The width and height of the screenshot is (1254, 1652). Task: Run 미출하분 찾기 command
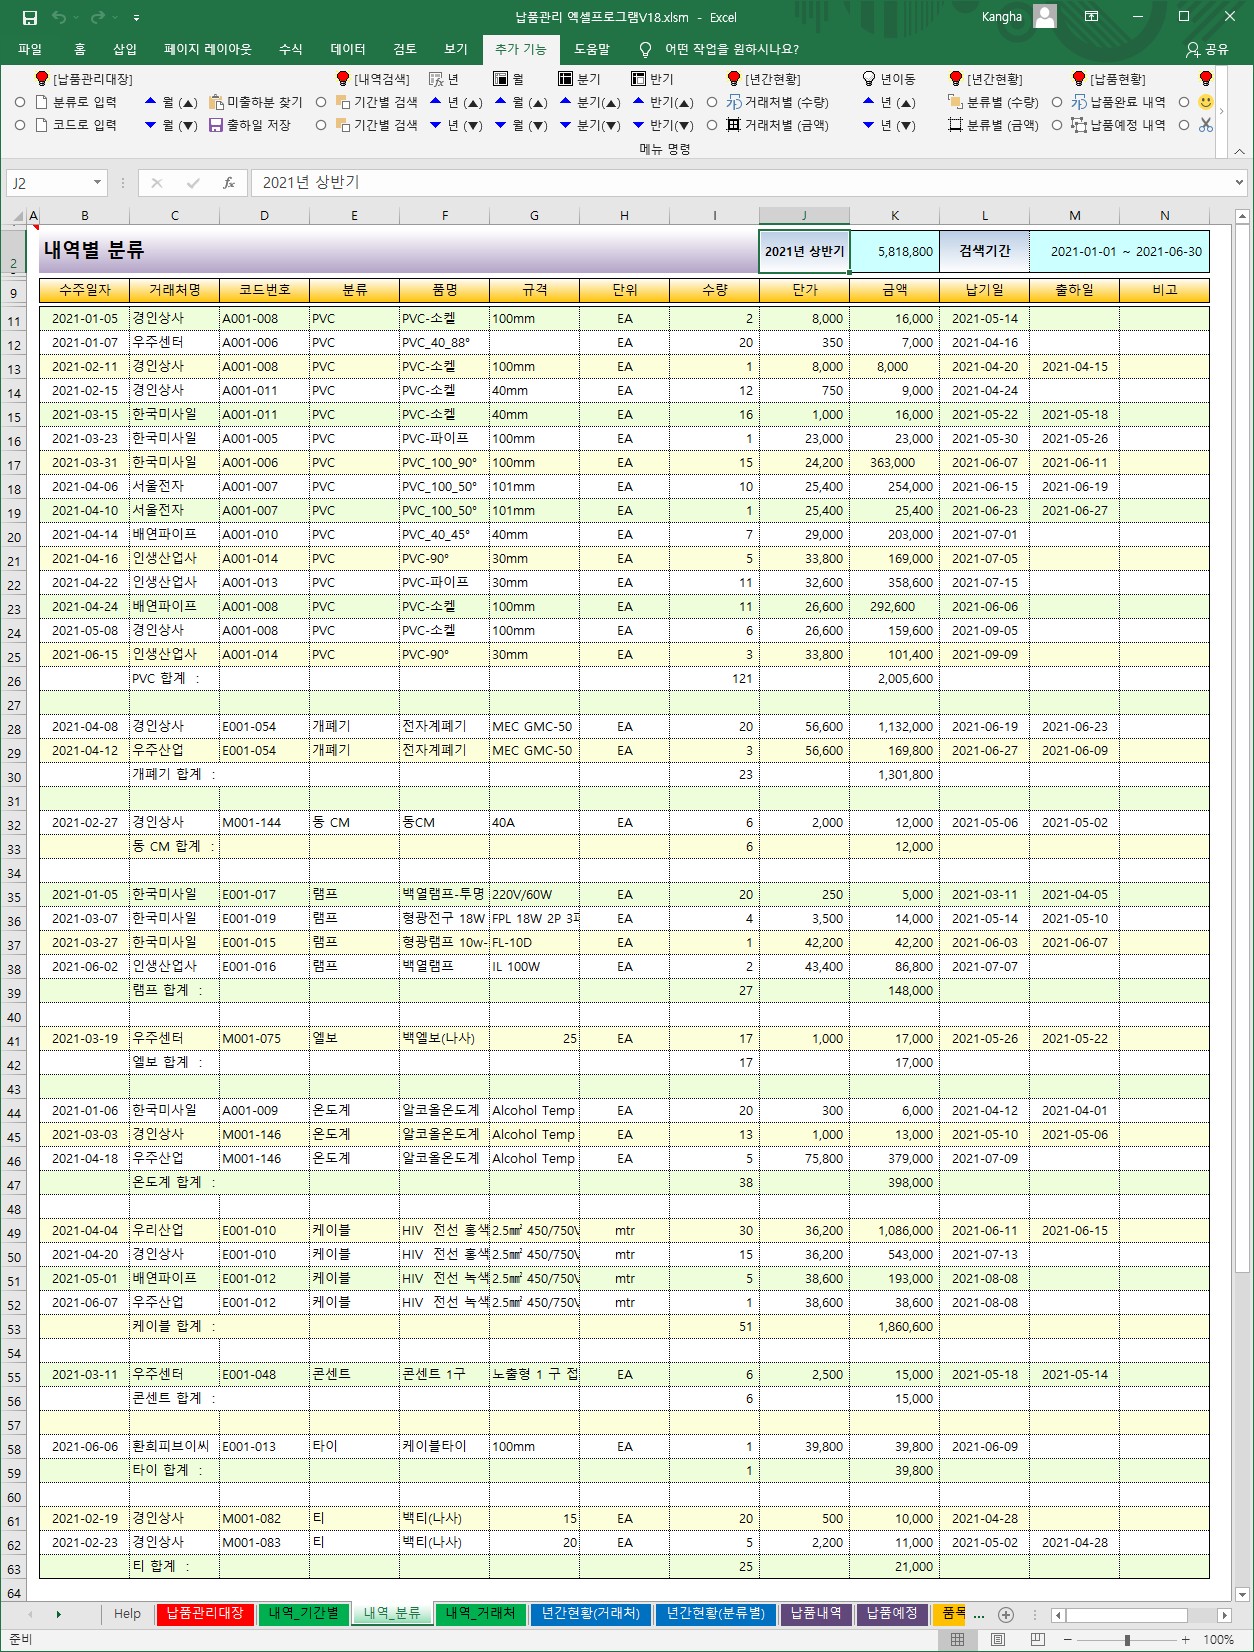[x=255, y=102]
